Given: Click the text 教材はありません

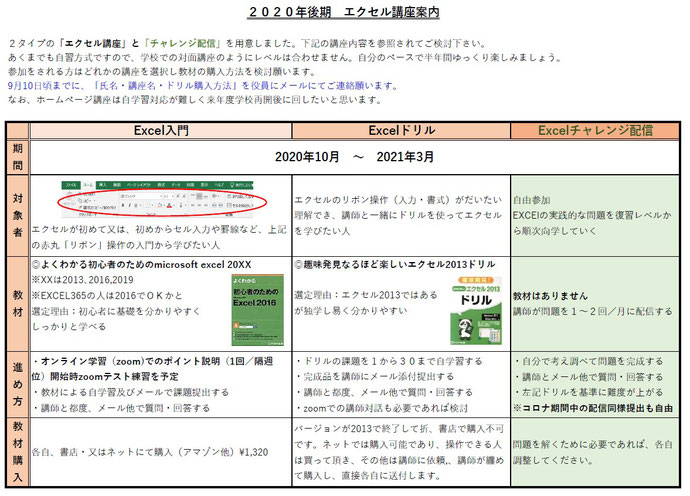Looking at the screenshot, I should (550, 296).
